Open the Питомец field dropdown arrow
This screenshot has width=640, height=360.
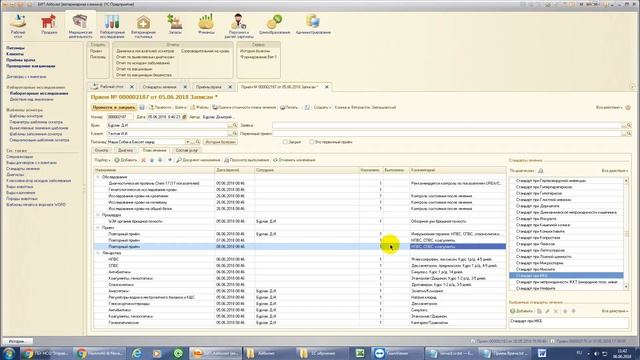click(188, 142)
